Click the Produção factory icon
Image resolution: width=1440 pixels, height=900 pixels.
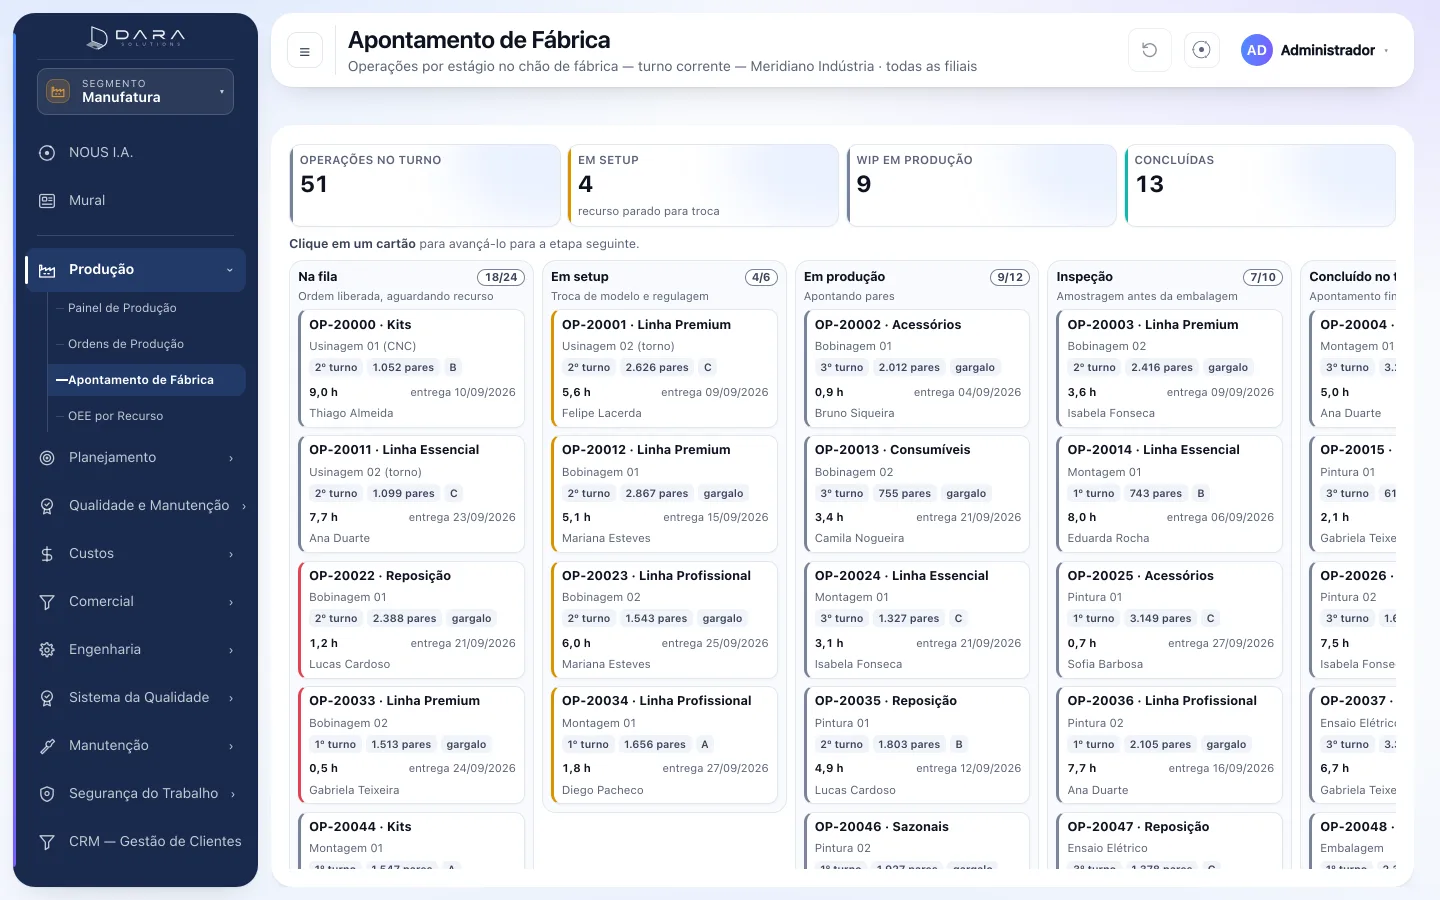coord(47,270)
